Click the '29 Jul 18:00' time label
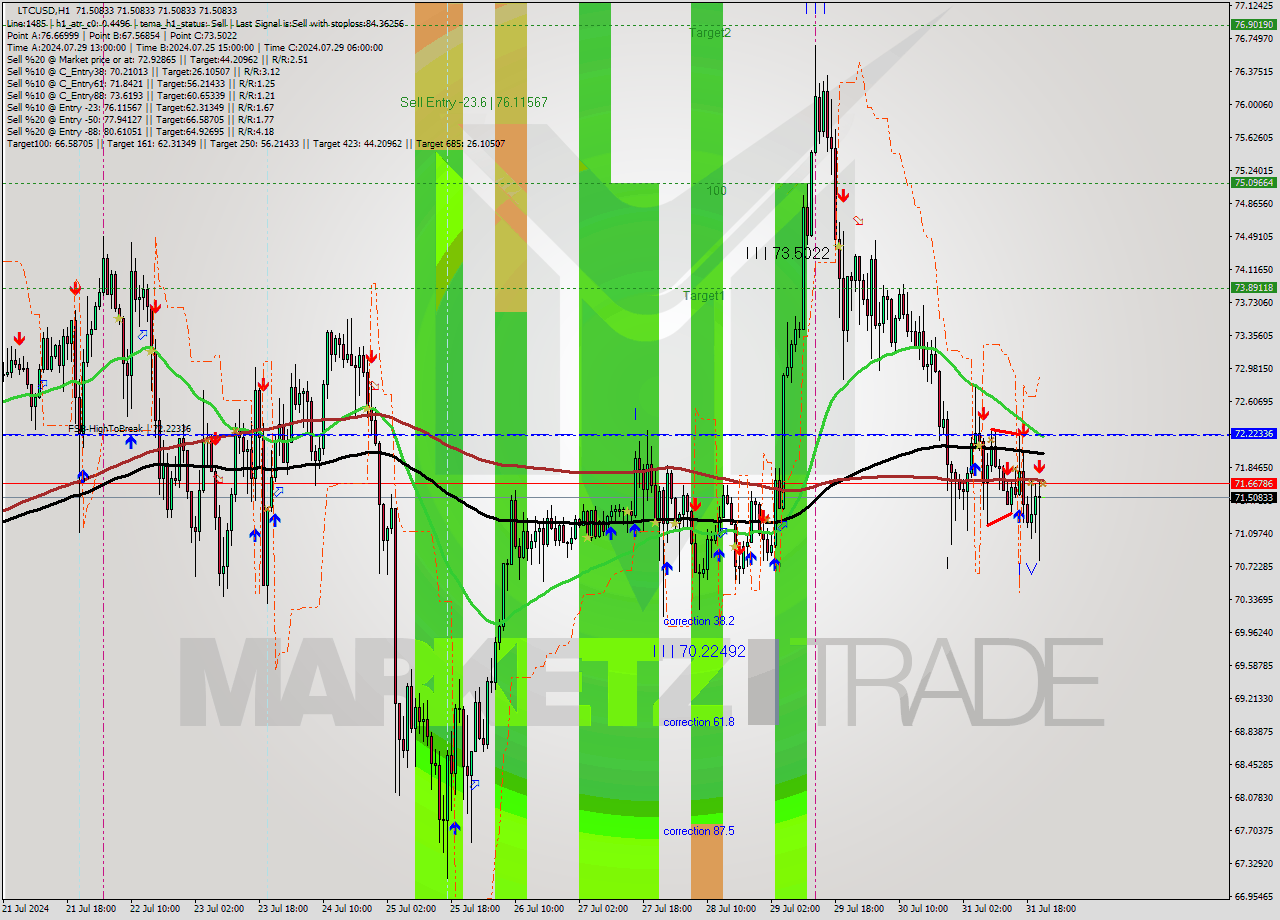1280x920 pixels. coord(858,909)
